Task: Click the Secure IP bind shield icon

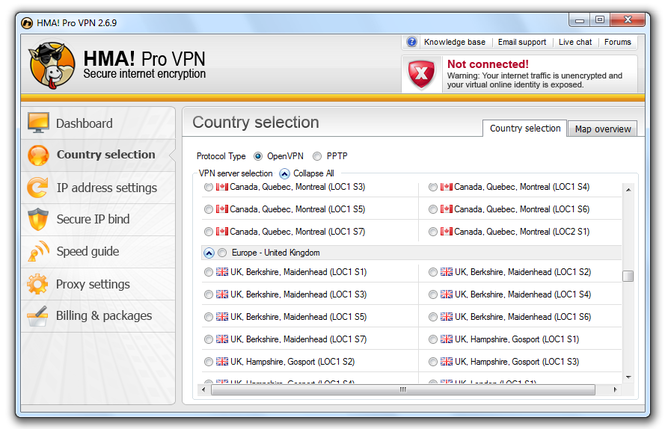Action: pyautogui.click(x=38, y=219)
